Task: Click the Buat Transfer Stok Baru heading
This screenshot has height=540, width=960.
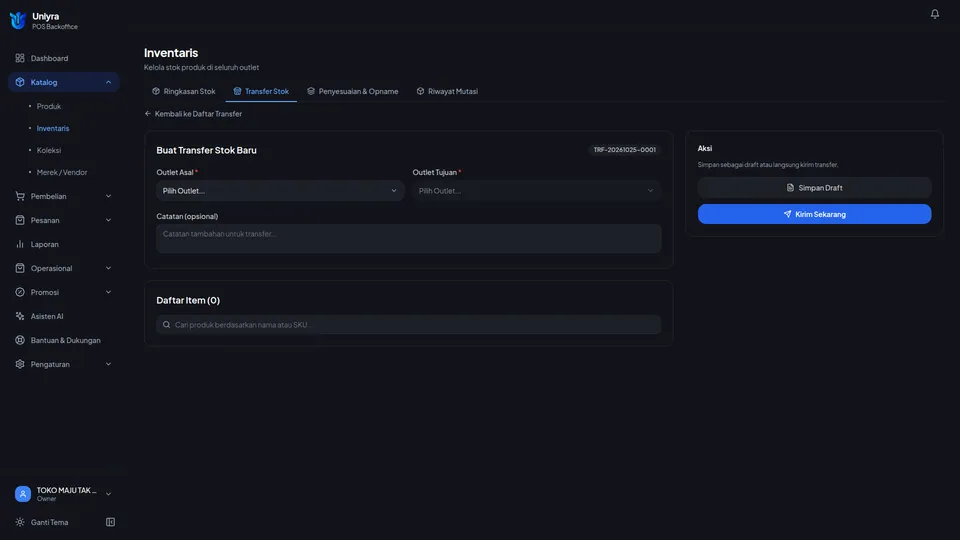Action: coord(206,150)
